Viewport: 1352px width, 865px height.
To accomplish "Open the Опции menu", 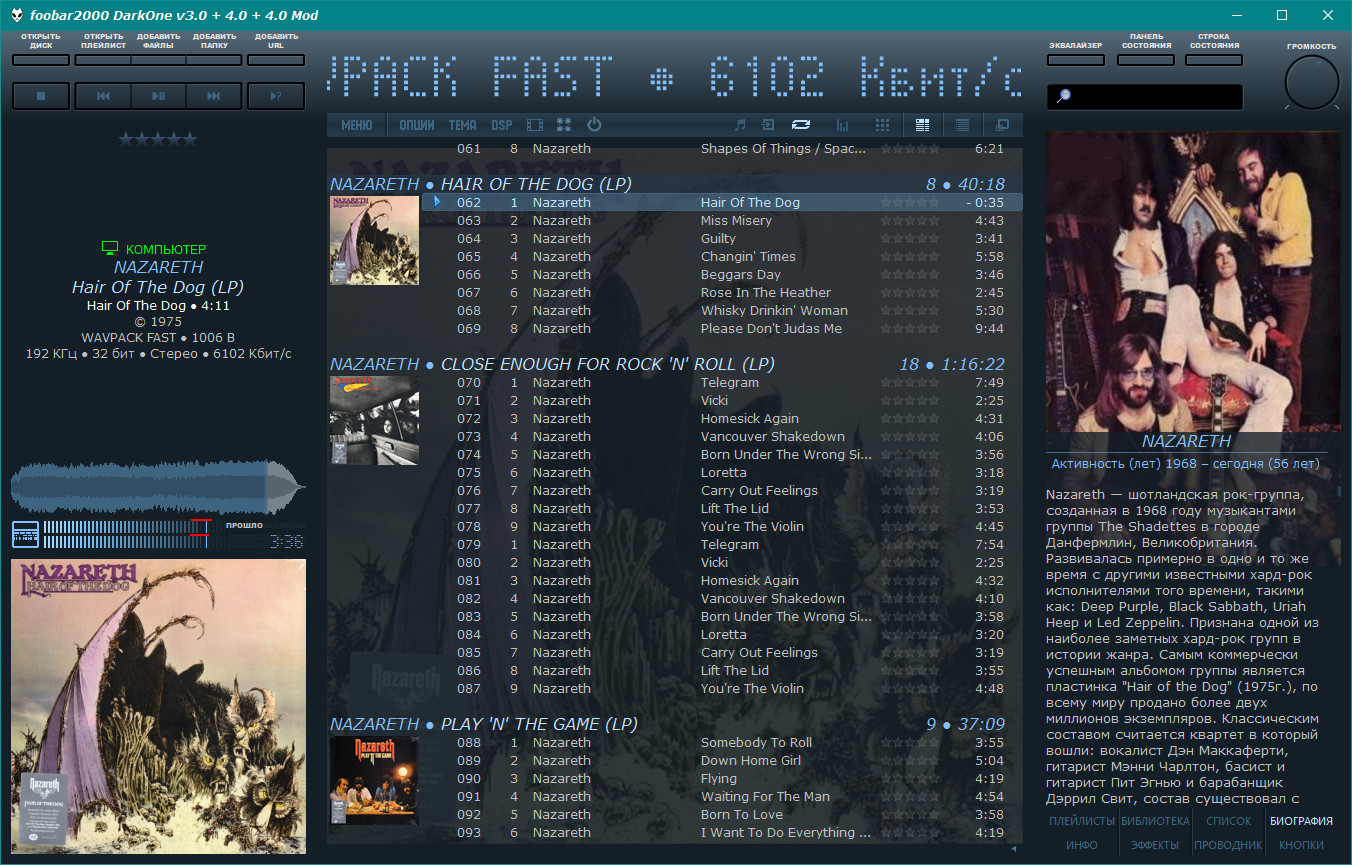I will point(417,125).
